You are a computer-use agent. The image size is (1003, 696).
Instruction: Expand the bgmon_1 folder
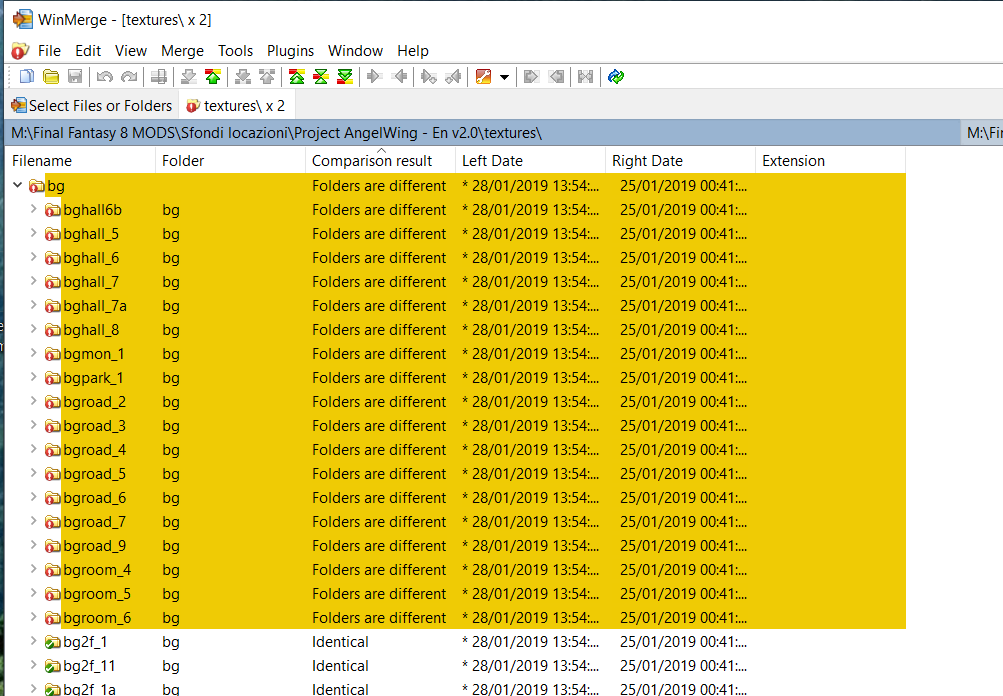(x=33, y=352)
